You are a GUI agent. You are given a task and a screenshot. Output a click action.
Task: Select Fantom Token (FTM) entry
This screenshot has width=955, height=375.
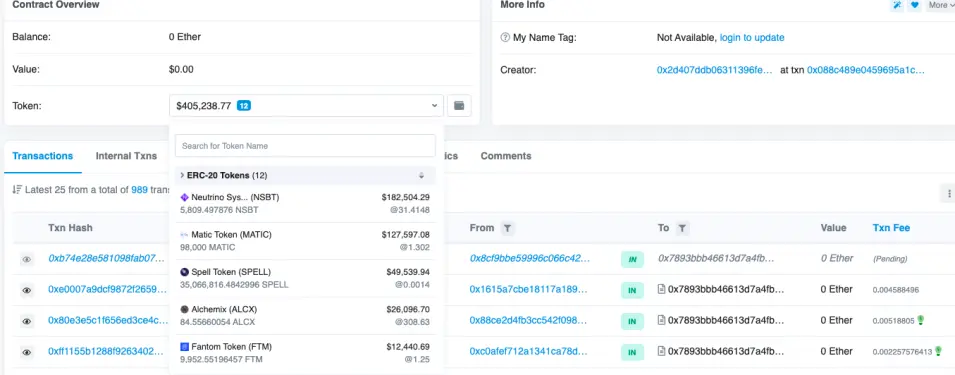pos(305,353)
